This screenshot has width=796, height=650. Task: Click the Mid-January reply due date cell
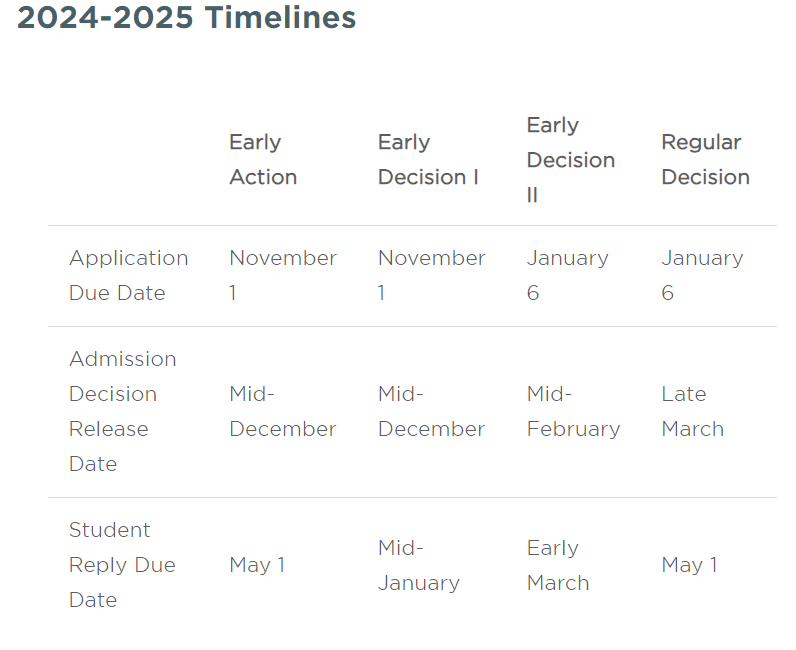(x=419, y=565)
